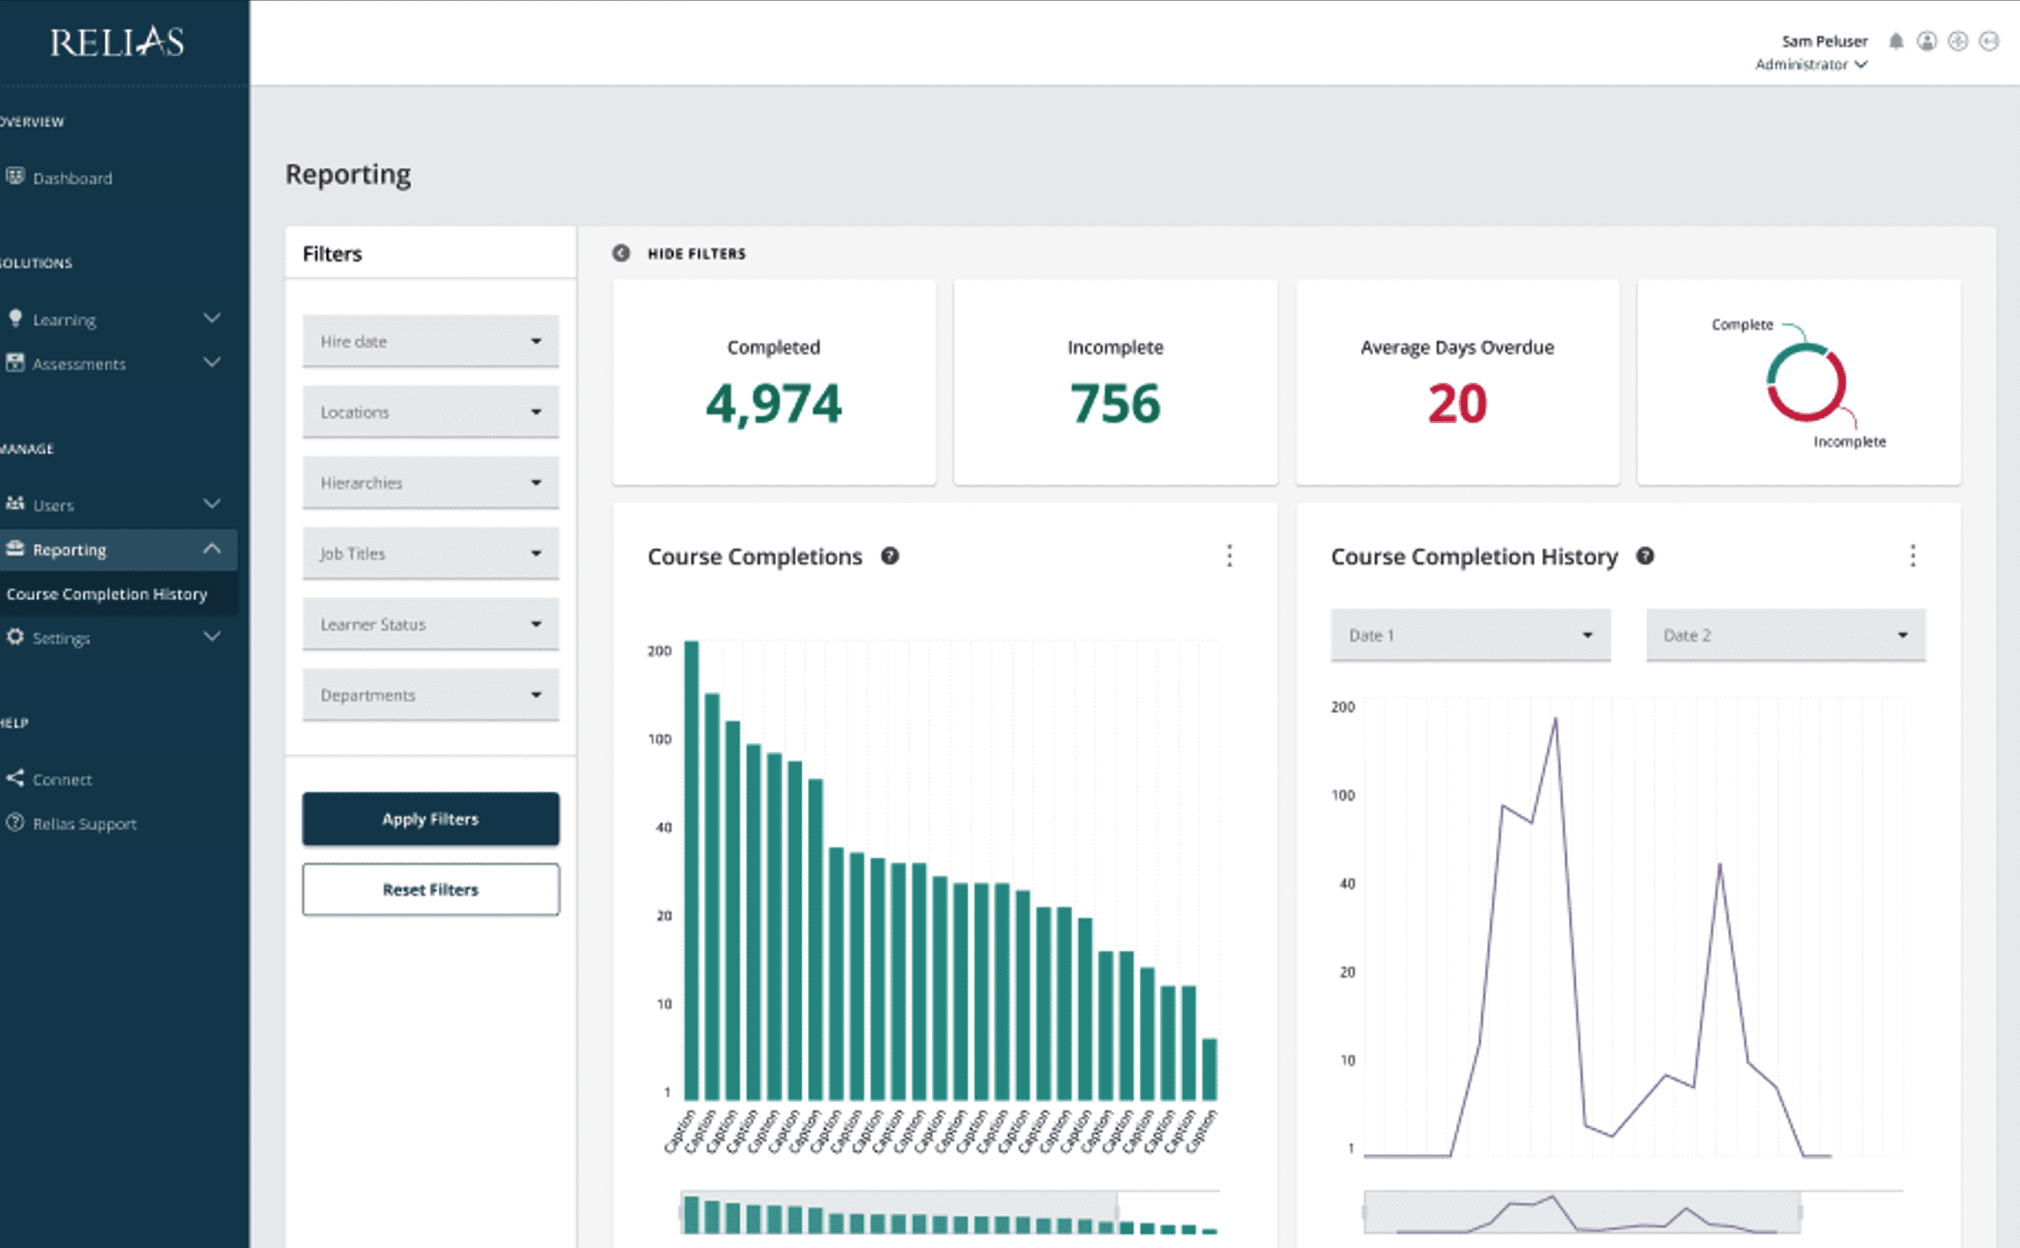Image resolution: width=2020 pixels, height=1248 pixels.
Task: Click the Course Completions range slider
Action: tap(898, 1213)
